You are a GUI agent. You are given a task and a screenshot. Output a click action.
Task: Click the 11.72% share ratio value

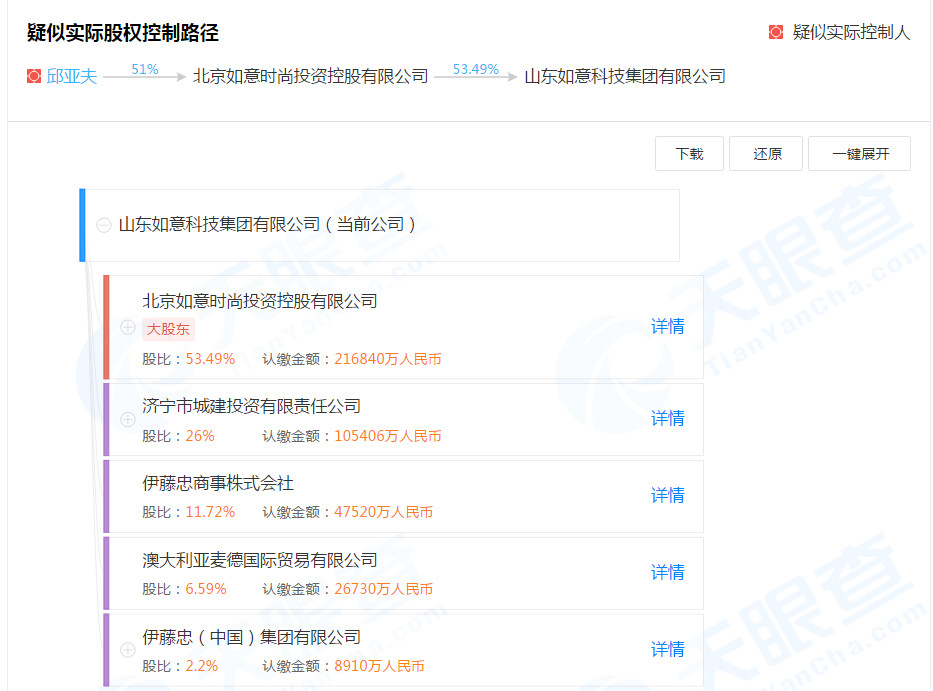[x=210, y=512]
